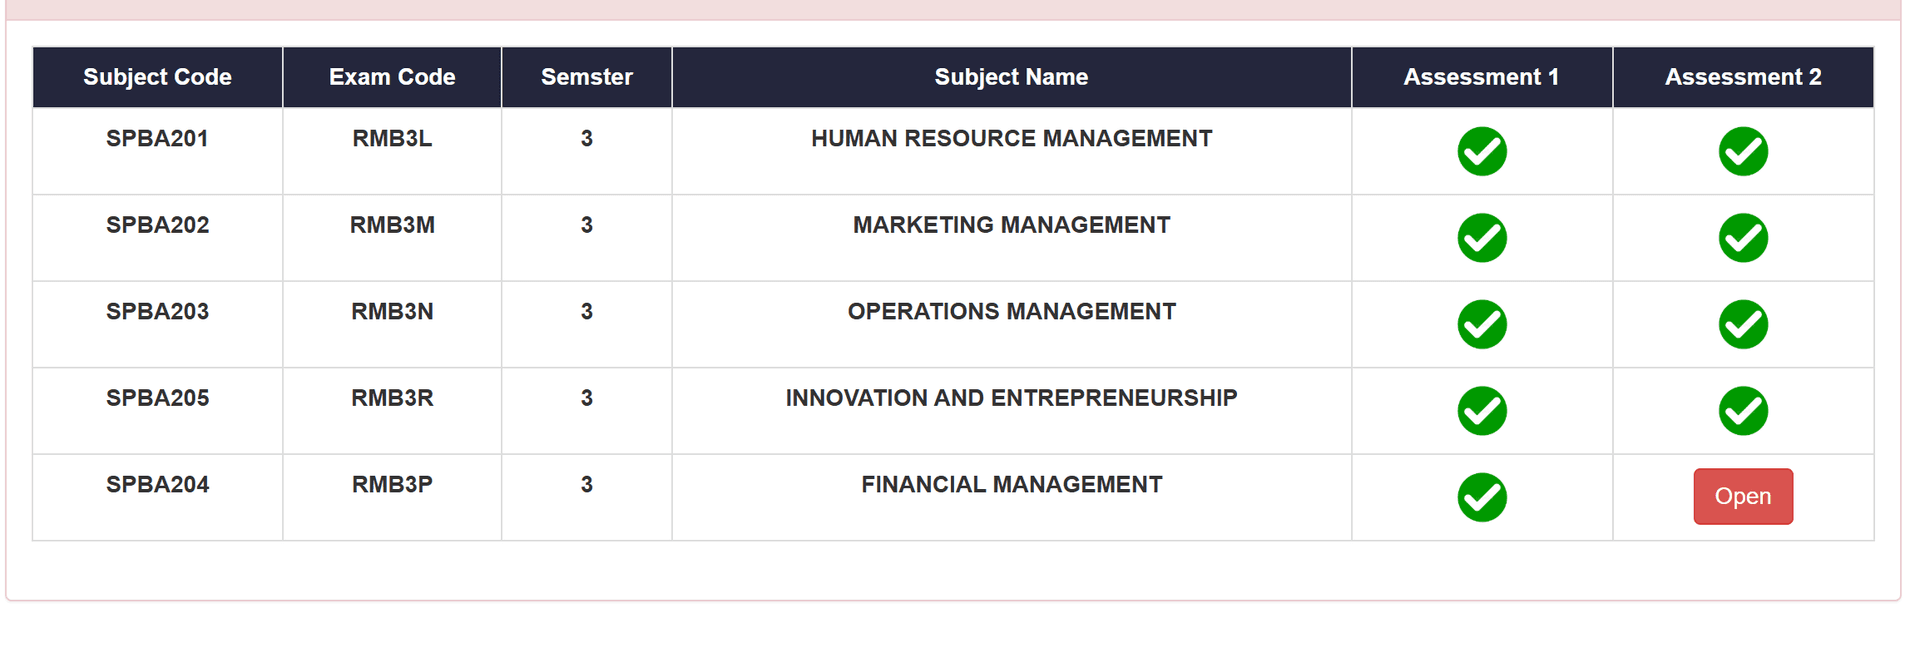Click Assessment 1 checkmark for Operations Management
1920x662 pixels.
[x=1481, y=325]
